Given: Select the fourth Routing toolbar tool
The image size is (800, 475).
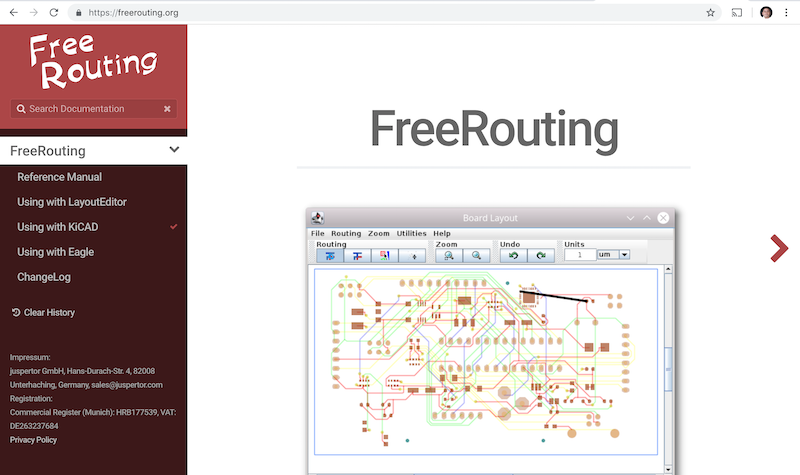Looking at the screenshot, I should [x=412, y=256].
